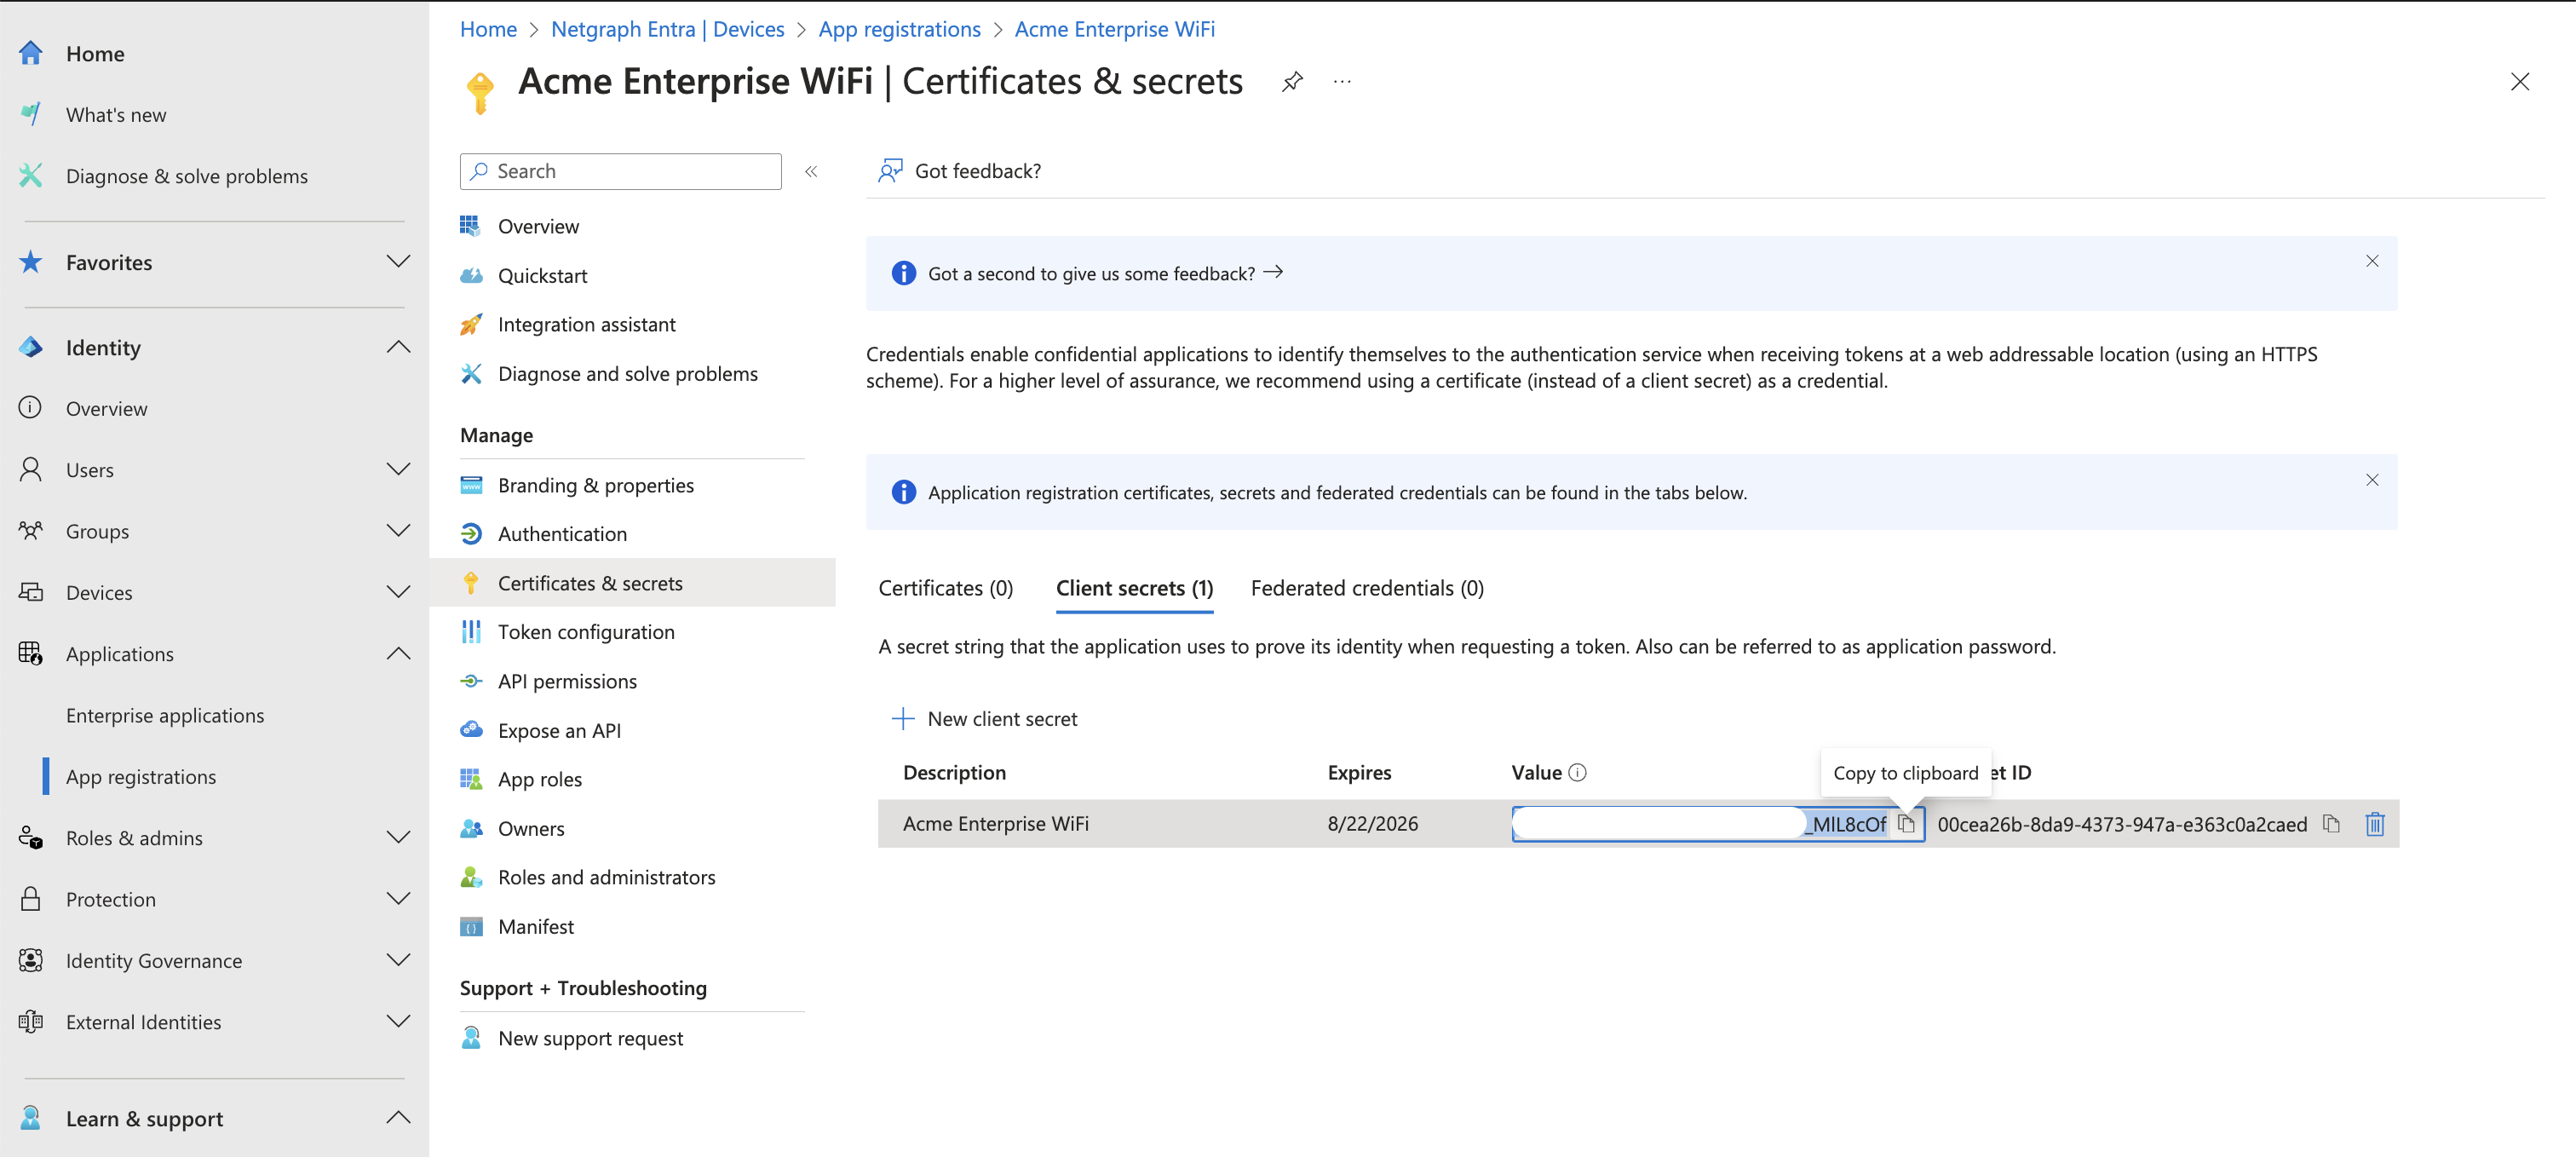Copy the client secret value to clipboard
Screen dimensions: 2576x1157
1906,824
